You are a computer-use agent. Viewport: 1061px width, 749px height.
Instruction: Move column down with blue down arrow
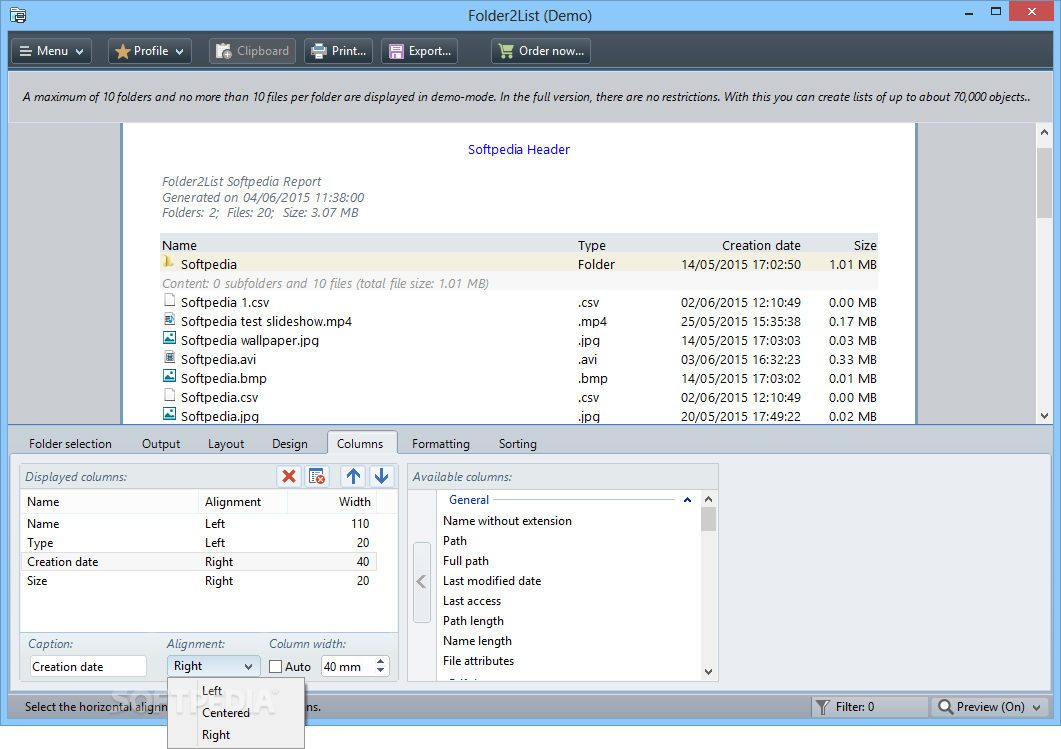pos(382,476)
